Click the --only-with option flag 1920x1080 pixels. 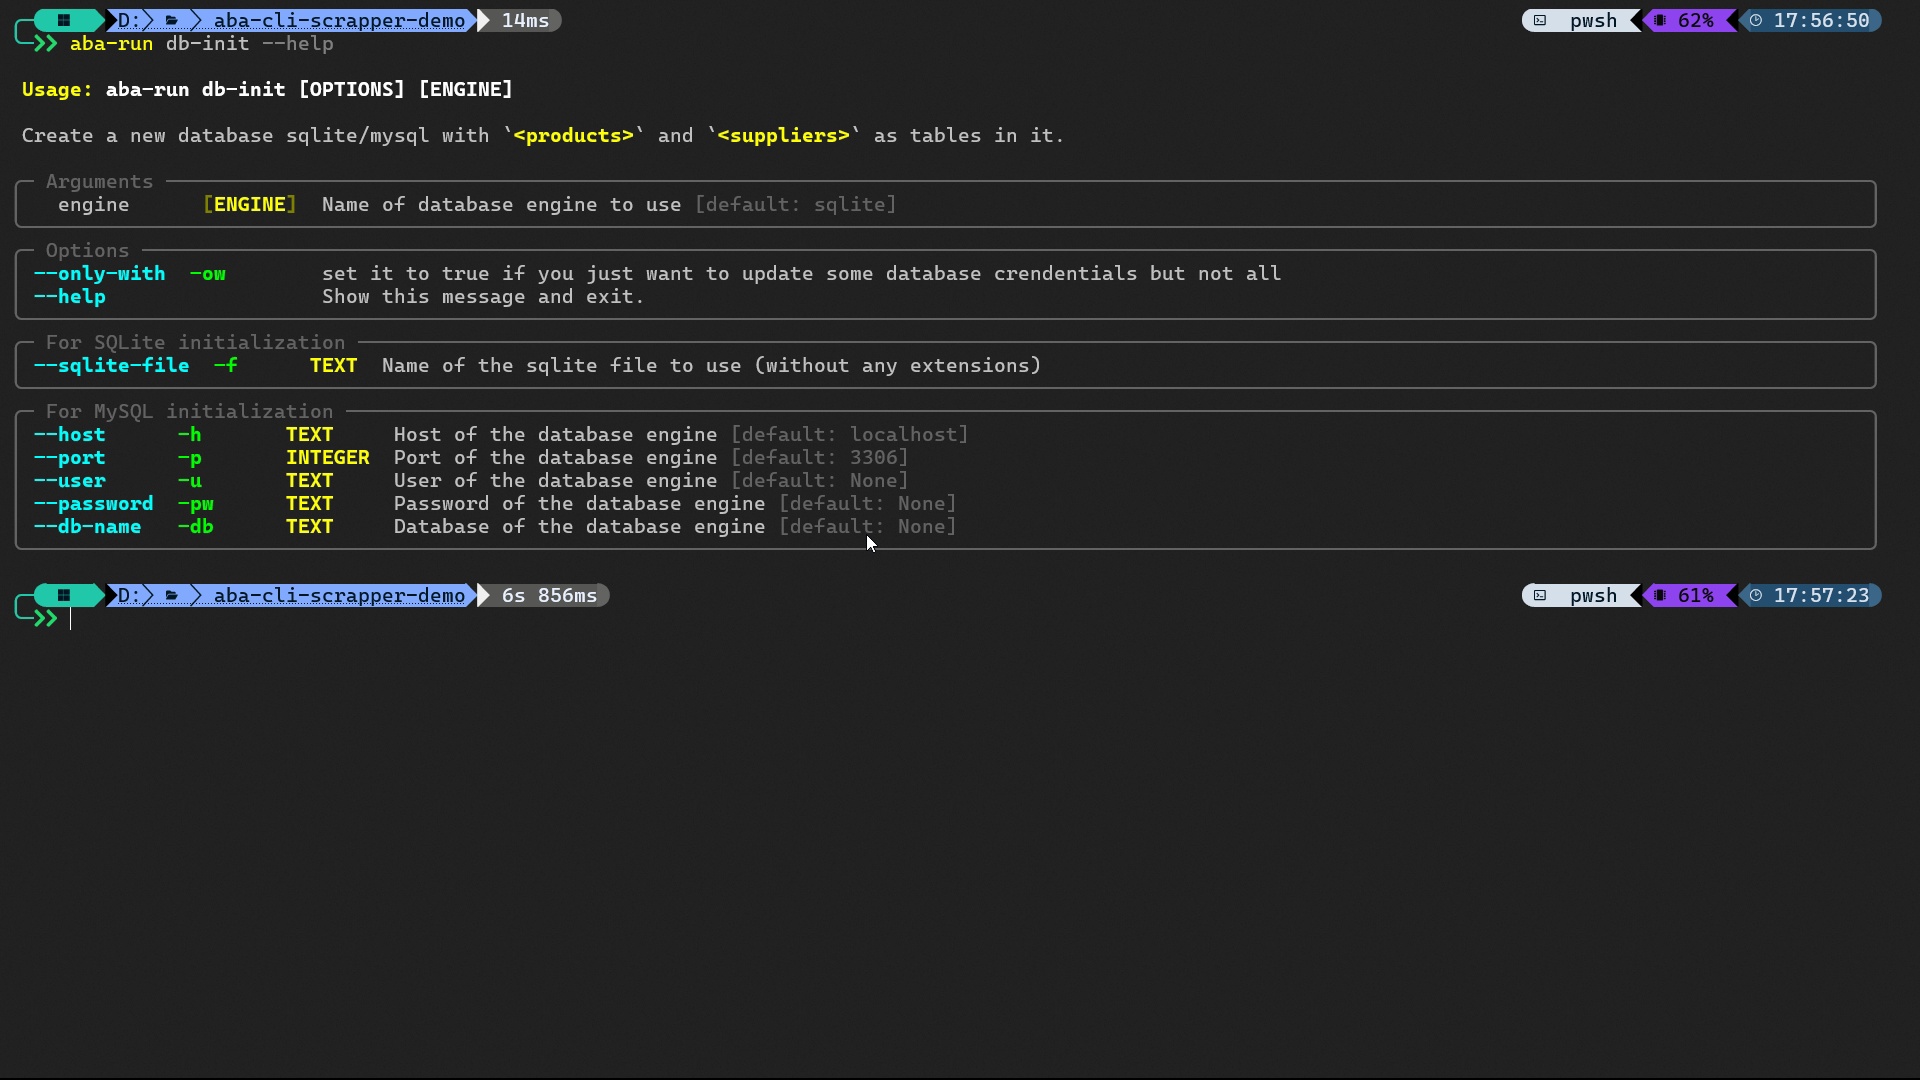pos(99,273)
